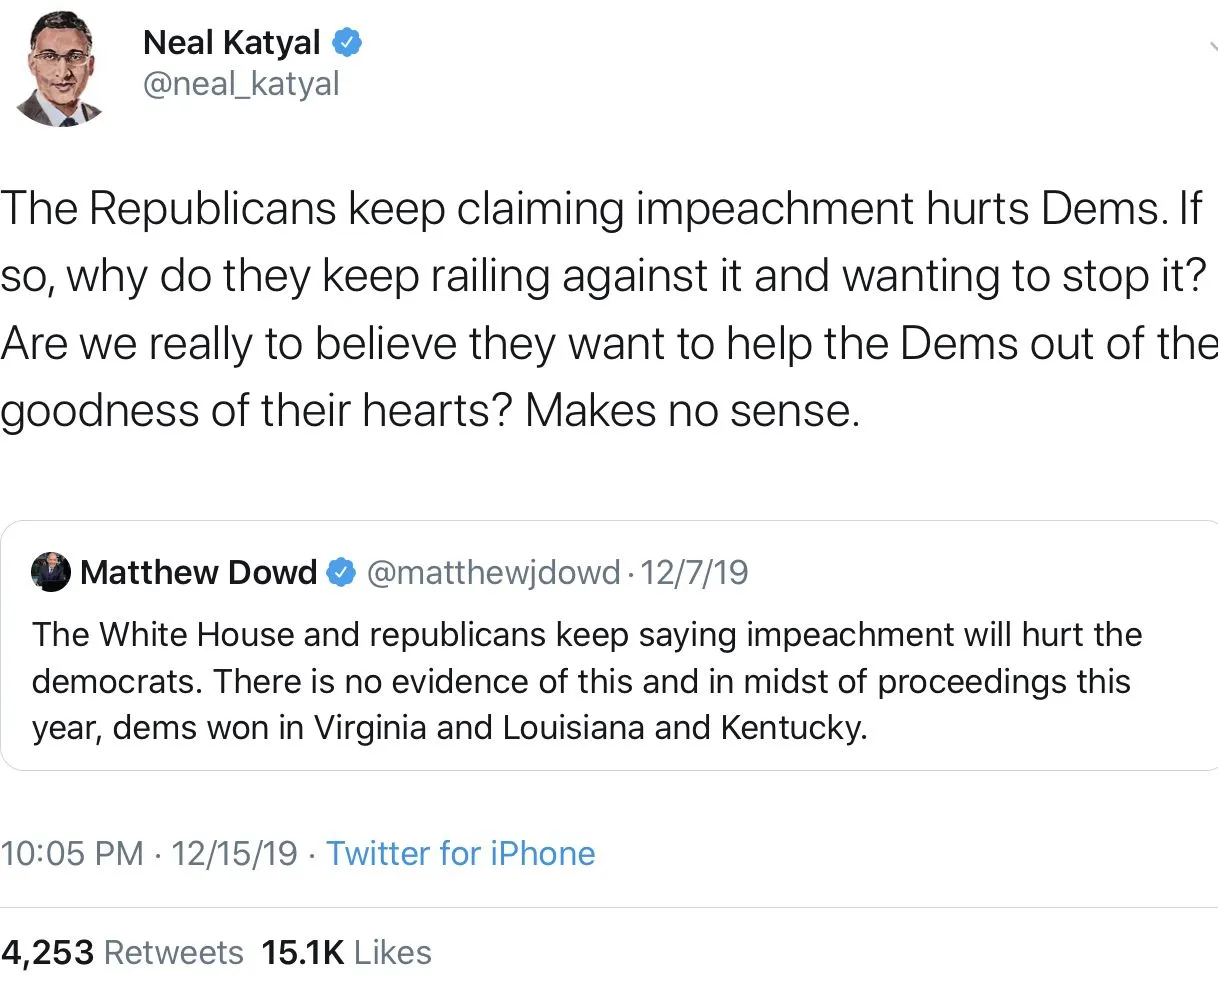Click the quoted tweet's 12/7/19 date
1218x985 pixels.
694,572
